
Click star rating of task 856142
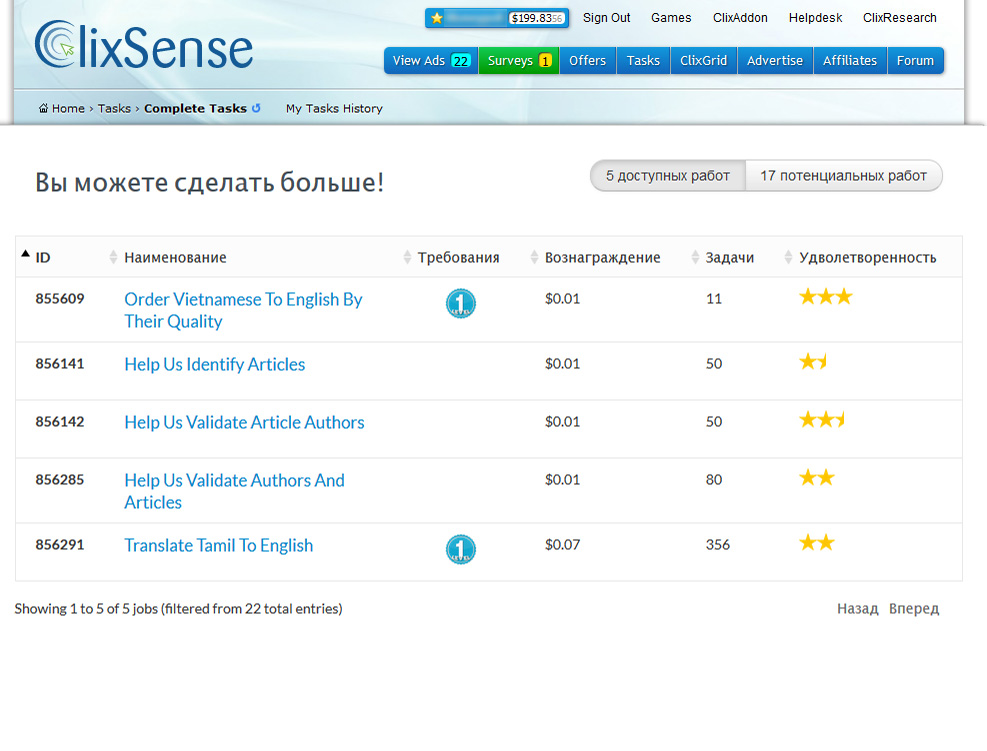click(821, 419)
